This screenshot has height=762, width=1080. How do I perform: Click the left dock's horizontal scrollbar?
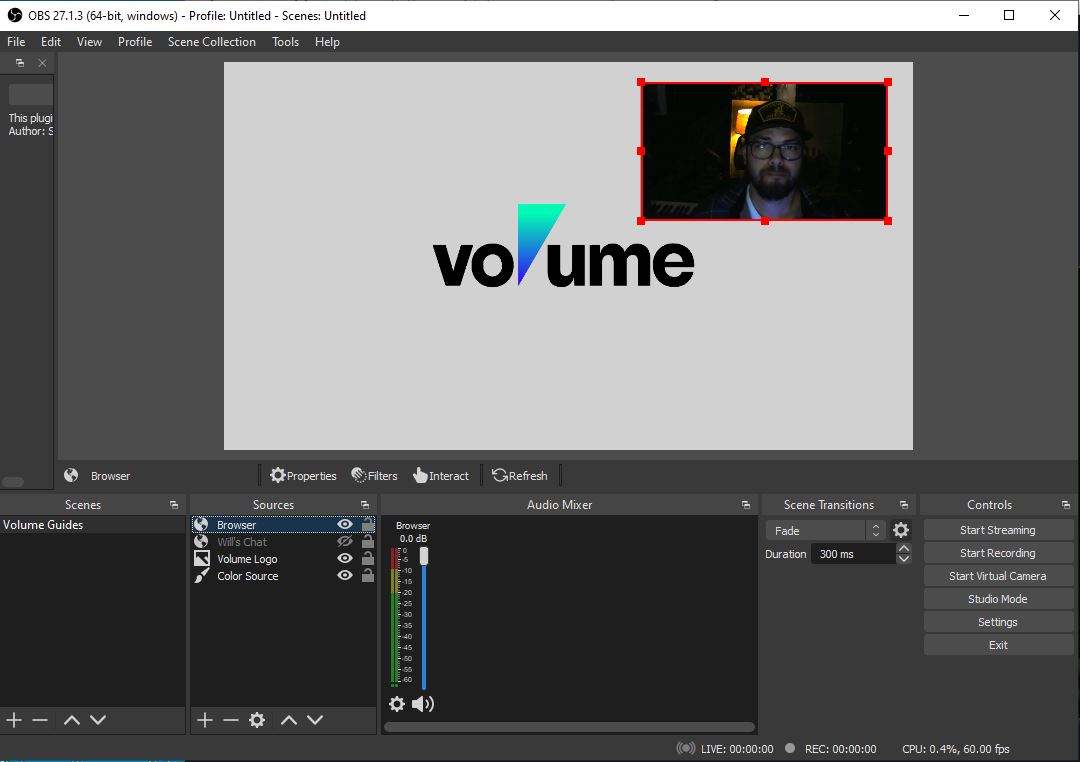tap(13, 482)
